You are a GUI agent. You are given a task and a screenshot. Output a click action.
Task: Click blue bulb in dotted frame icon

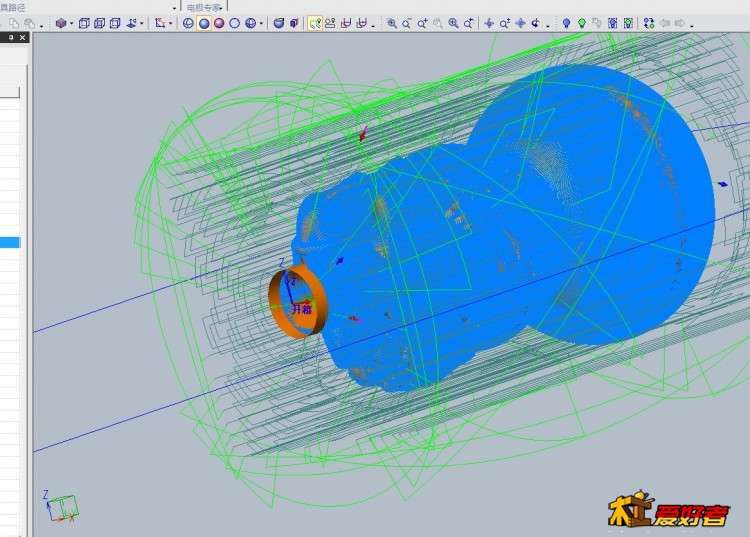pyautogui.click(x=613, y=23)
